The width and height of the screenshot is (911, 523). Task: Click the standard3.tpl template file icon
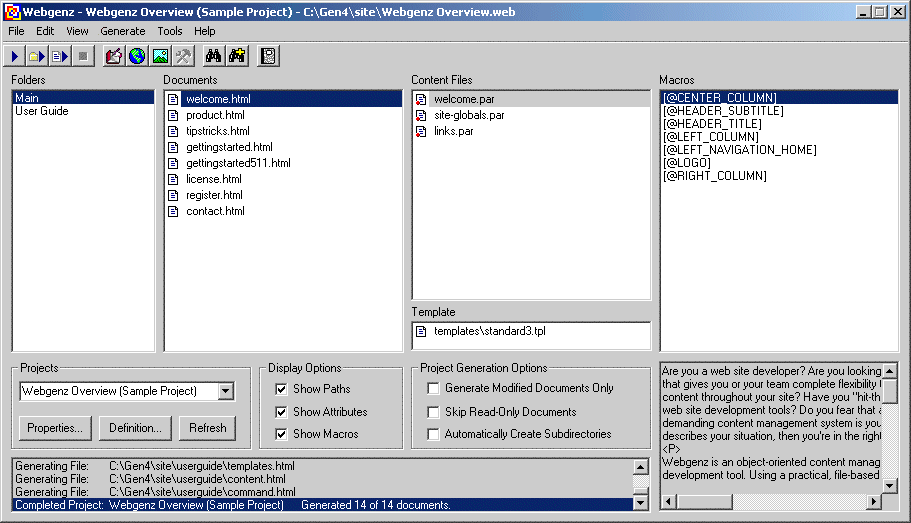(421, 331)
